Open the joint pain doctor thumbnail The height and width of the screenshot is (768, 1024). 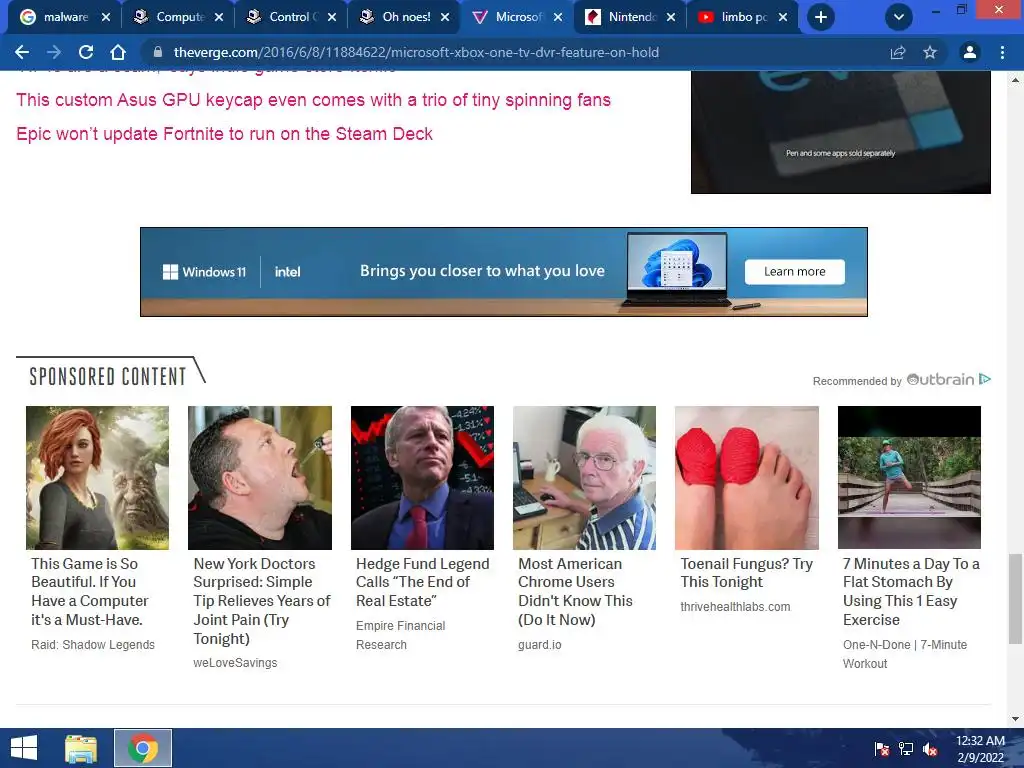(260, 477)
